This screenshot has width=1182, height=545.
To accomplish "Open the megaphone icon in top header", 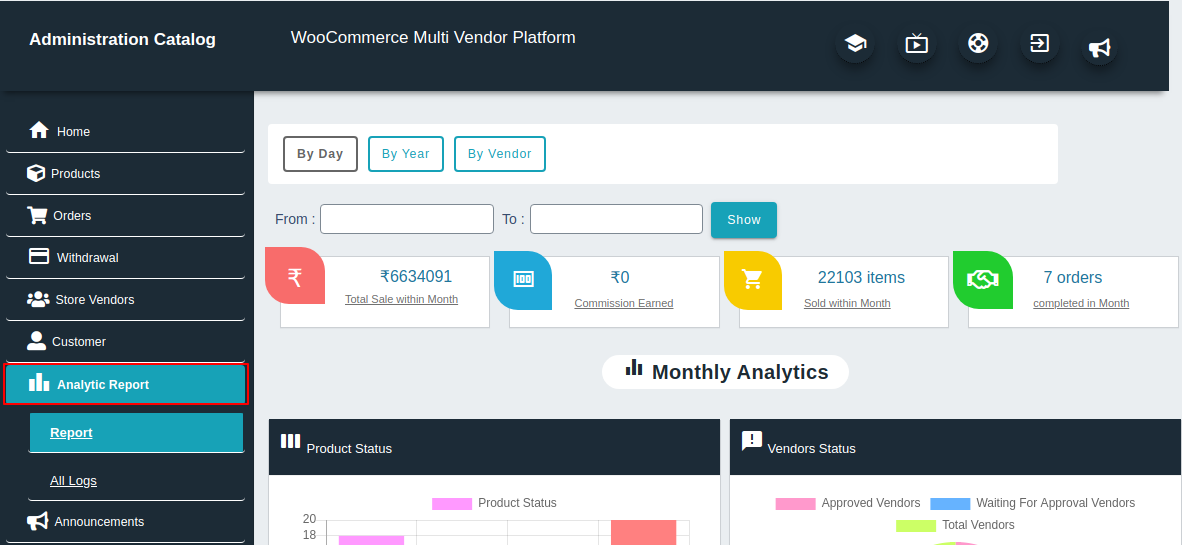I will [1099, 48].
